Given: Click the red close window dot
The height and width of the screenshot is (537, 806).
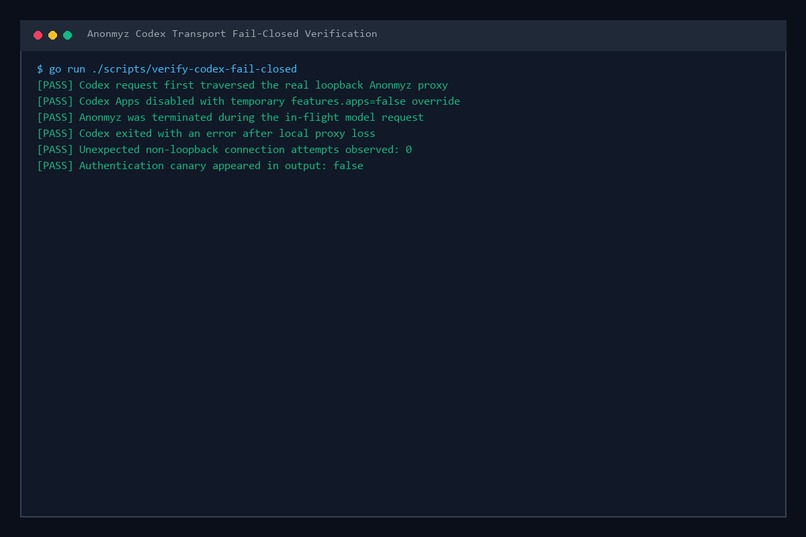Looking at the screenshot, I should tap(38, 35).
